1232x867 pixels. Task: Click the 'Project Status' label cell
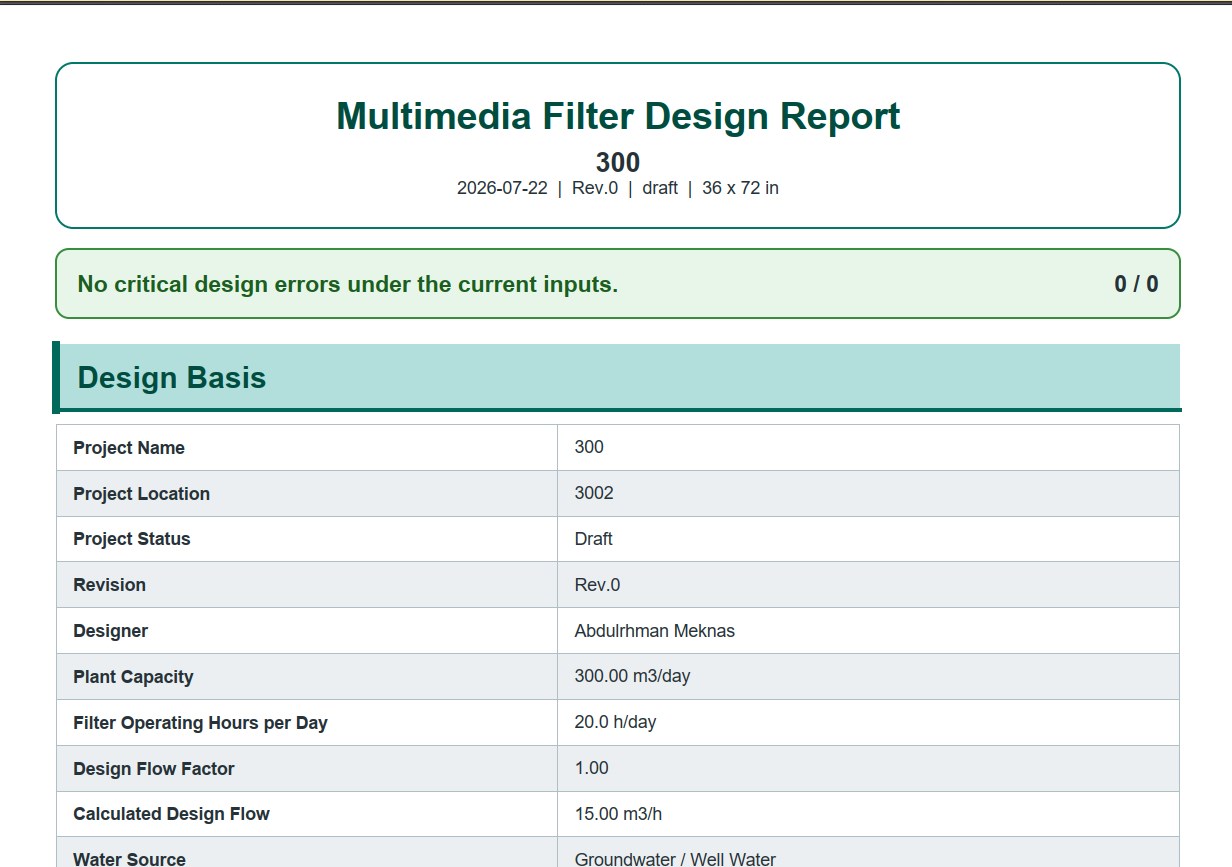[307, 539]
